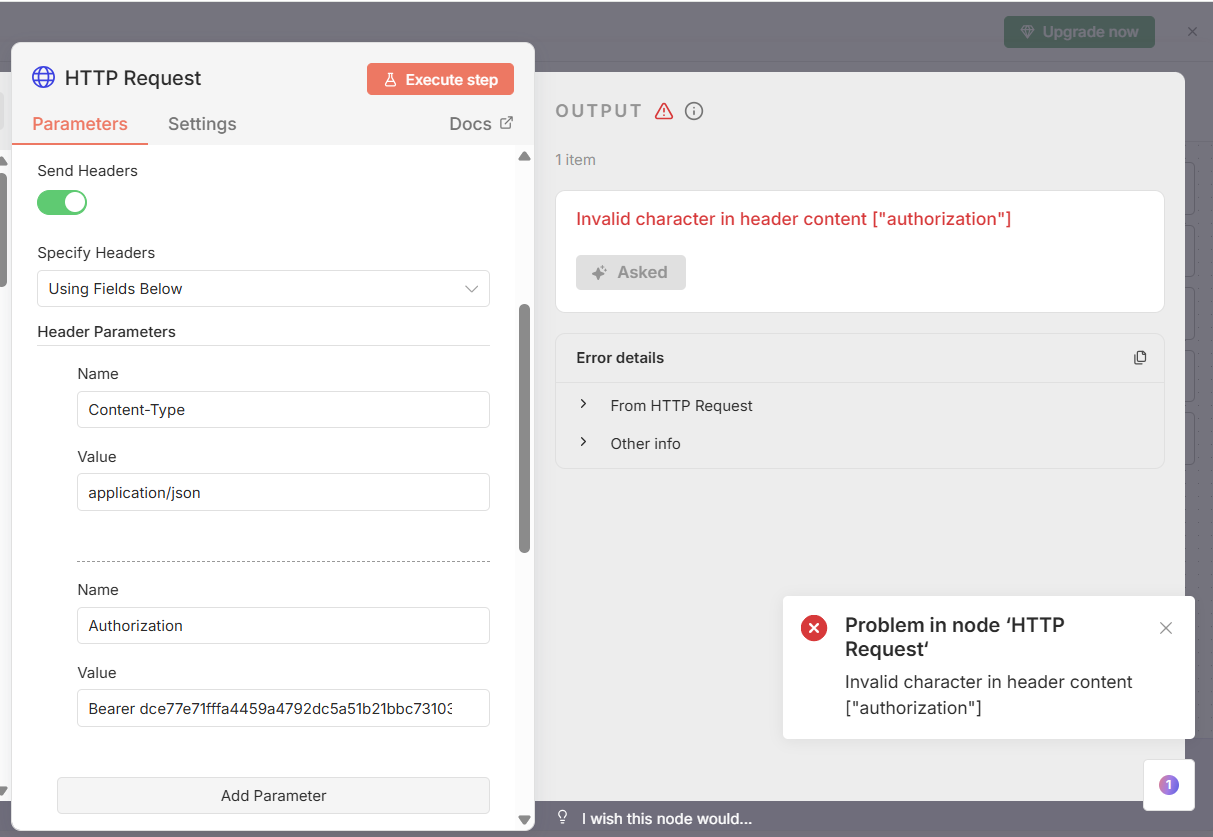Open the Docs external link
Image resolution: width=1213 pixels, height=837 pixels.
(481, 124)
